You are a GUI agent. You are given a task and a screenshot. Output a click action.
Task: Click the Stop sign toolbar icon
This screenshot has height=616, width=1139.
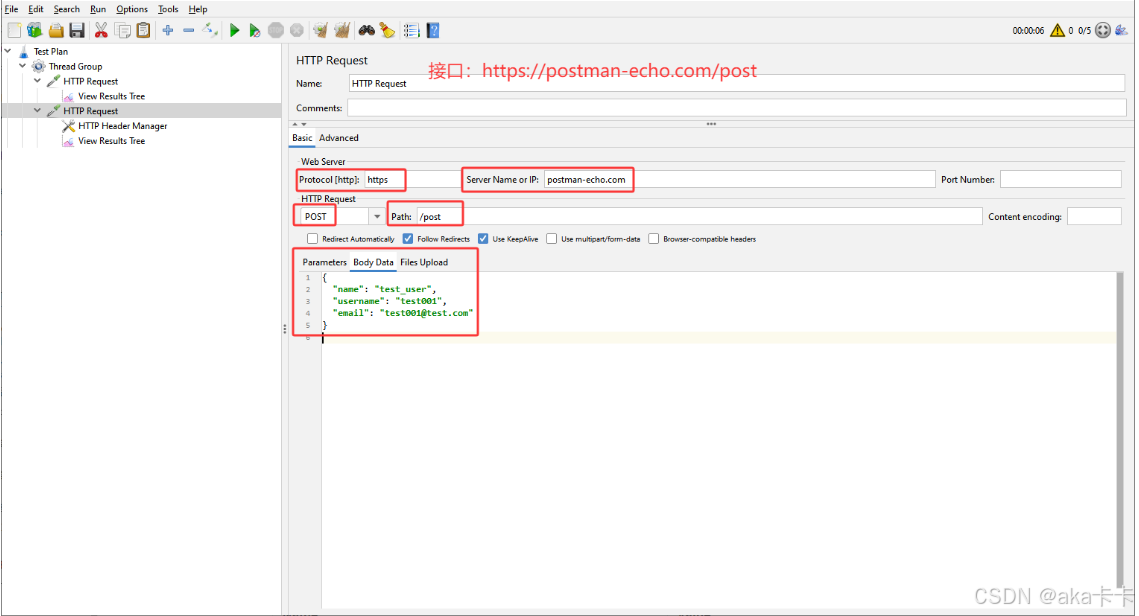[276, 31]
